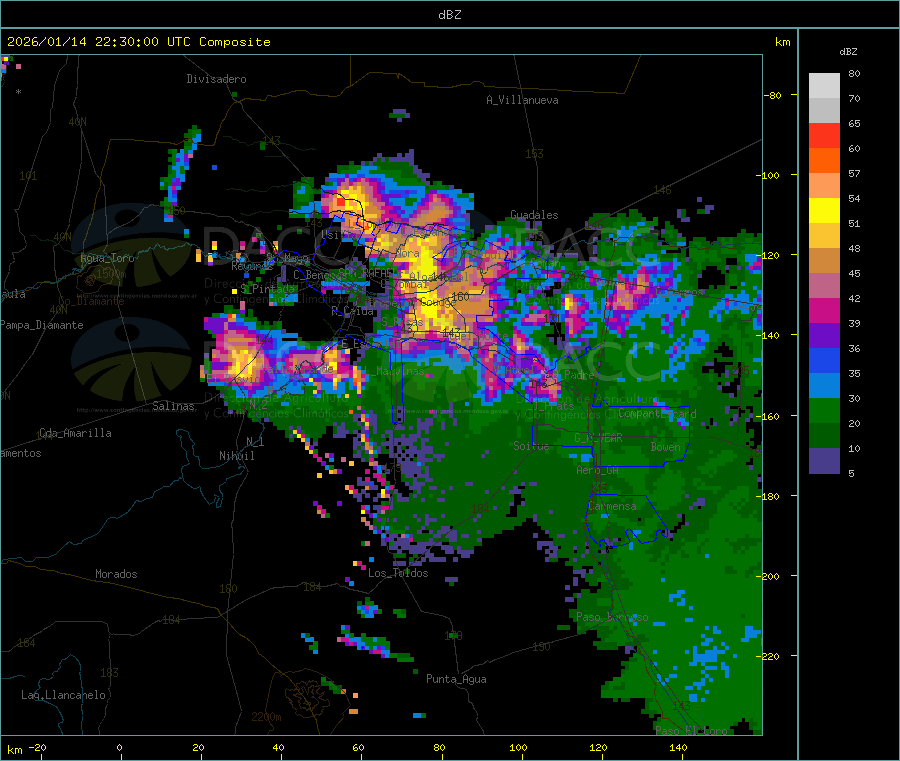Click the white 80 dBZ color swatch

click(824, 86)
